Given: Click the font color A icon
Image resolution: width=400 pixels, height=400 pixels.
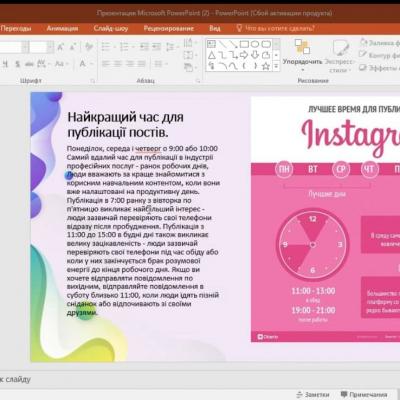Looking at the screenshot, I should click(82, 63).
